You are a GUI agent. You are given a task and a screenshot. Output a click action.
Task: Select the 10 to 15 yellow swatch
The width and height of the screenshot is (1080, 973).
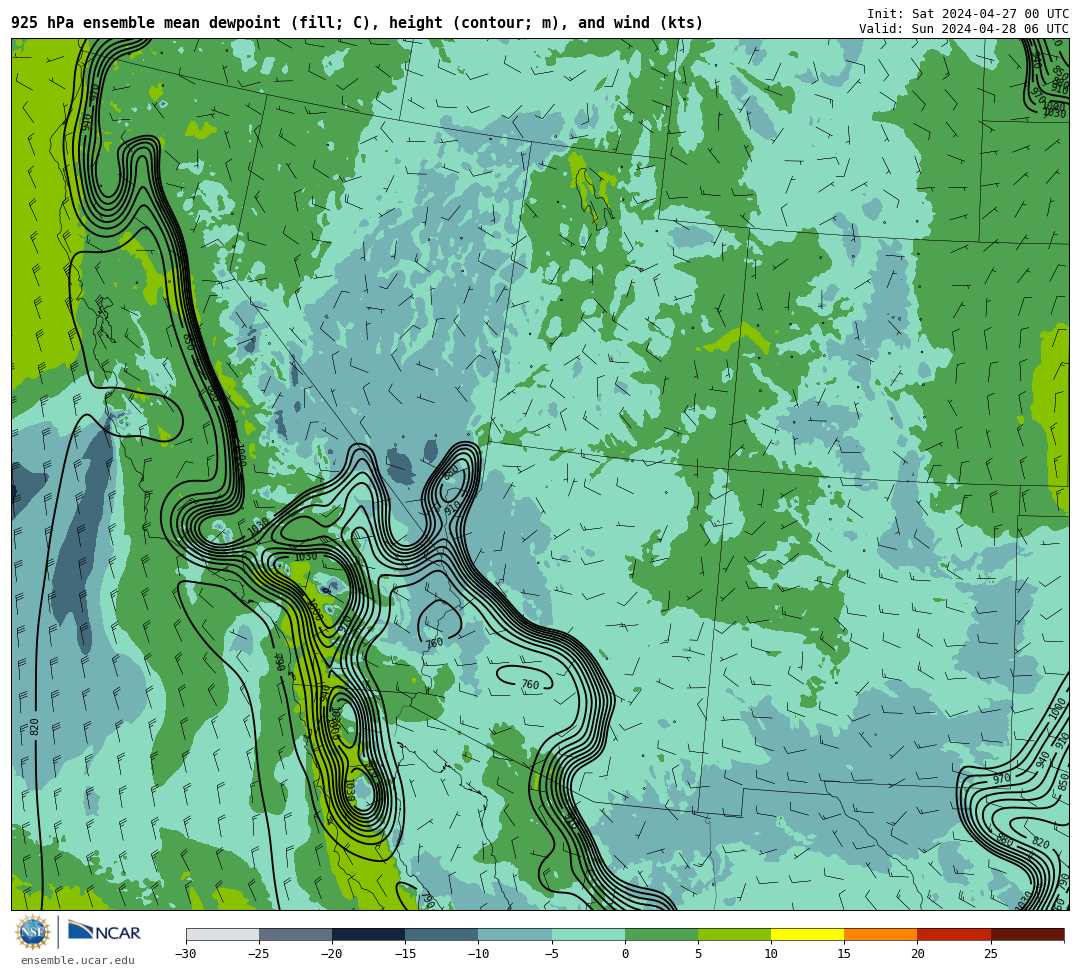[x=807, y=934]
